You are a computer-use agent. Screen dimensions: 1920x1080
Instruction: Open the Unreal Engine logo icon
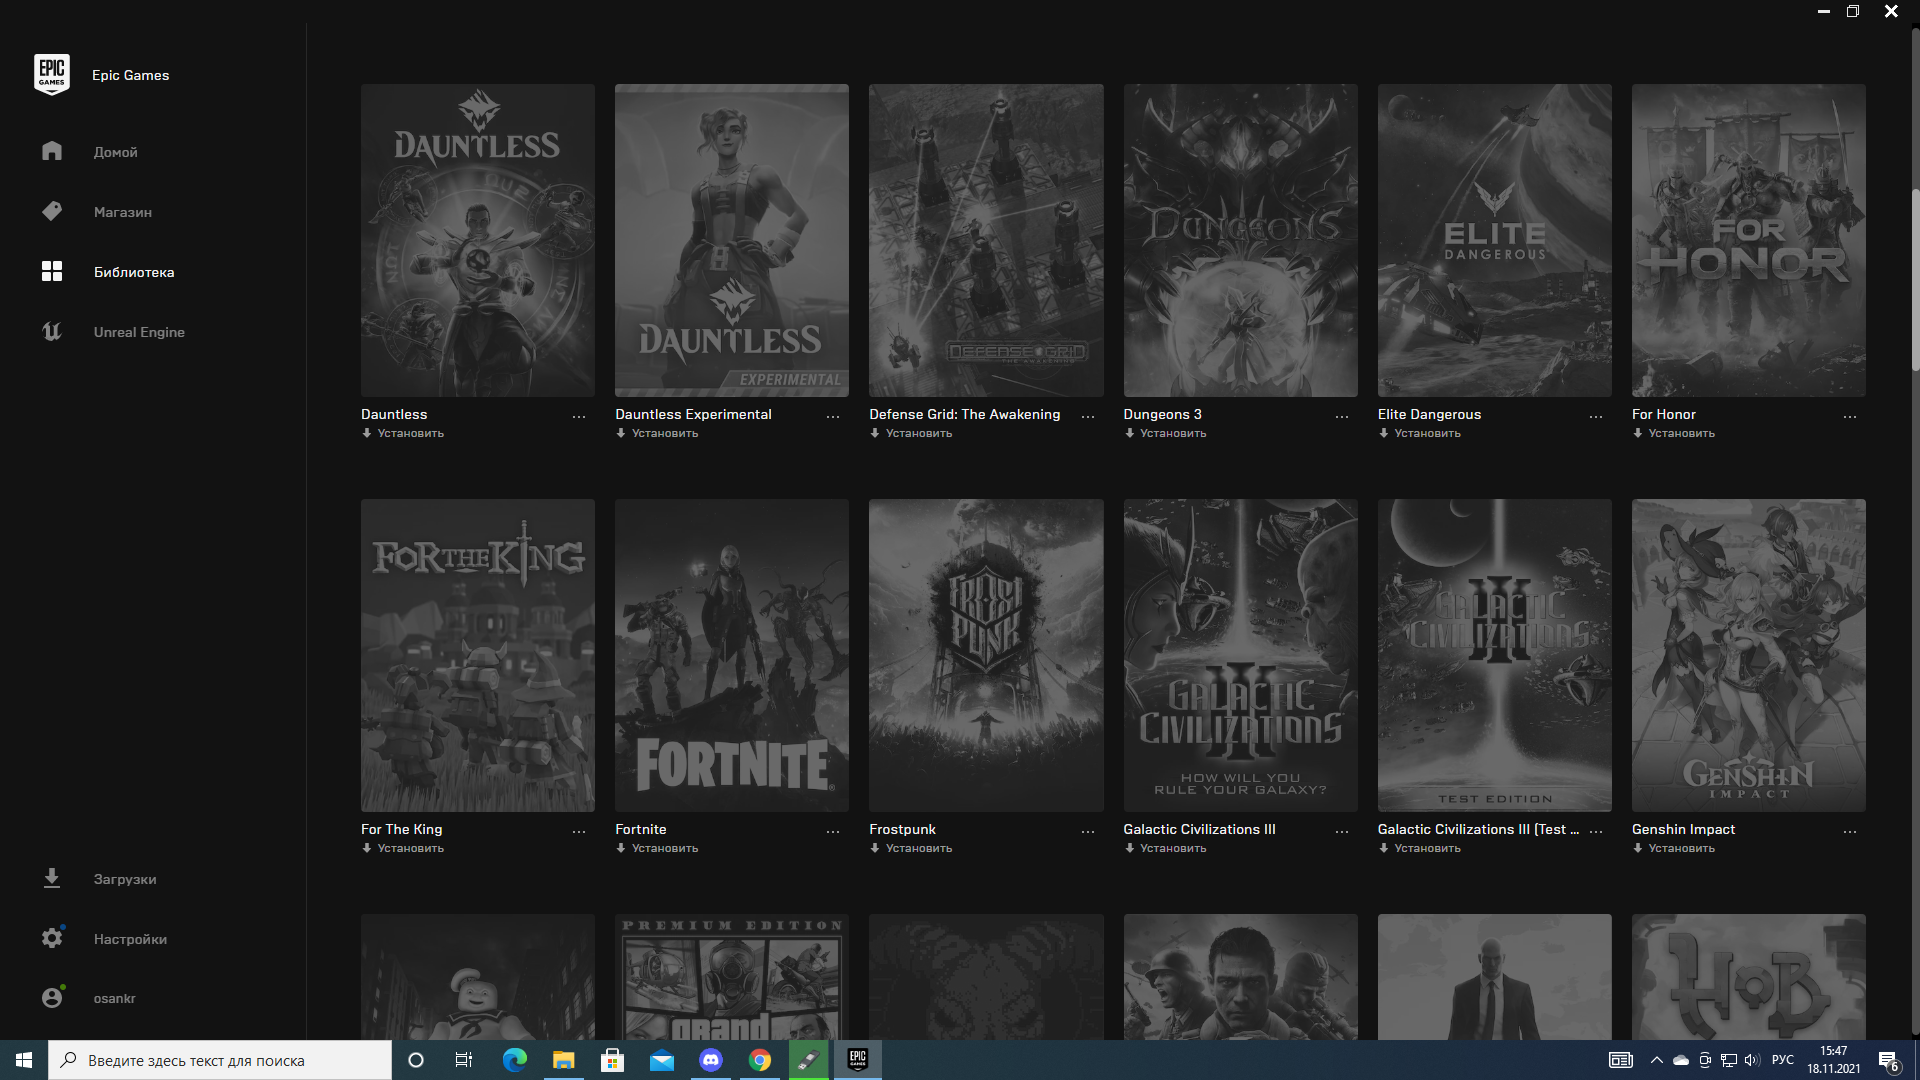tap(52, 331)
